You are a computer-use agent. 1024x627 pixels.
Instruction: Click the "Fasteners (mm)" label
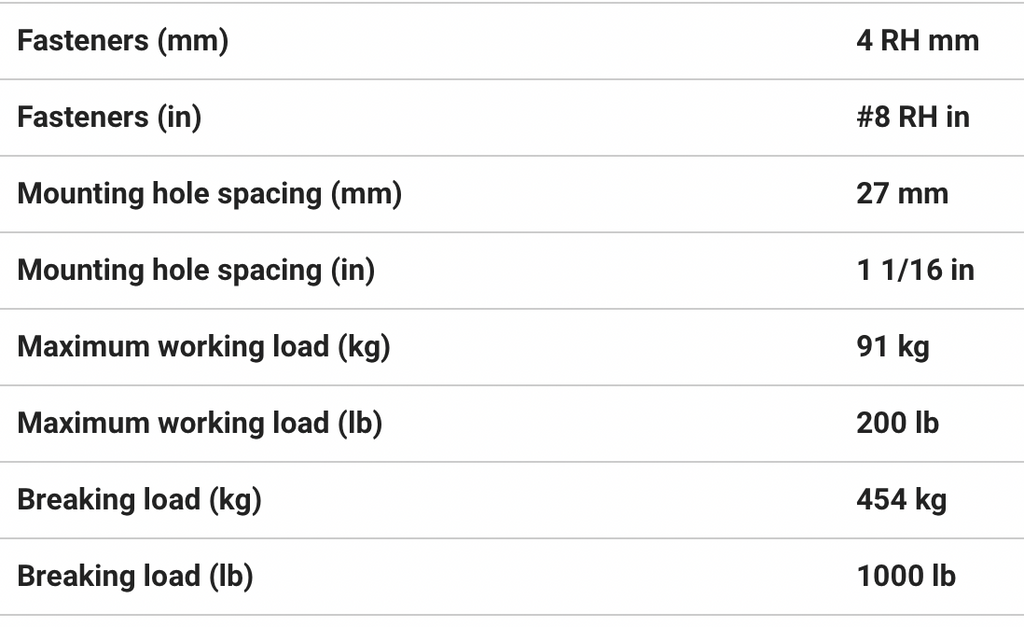(x=123, y=41)
